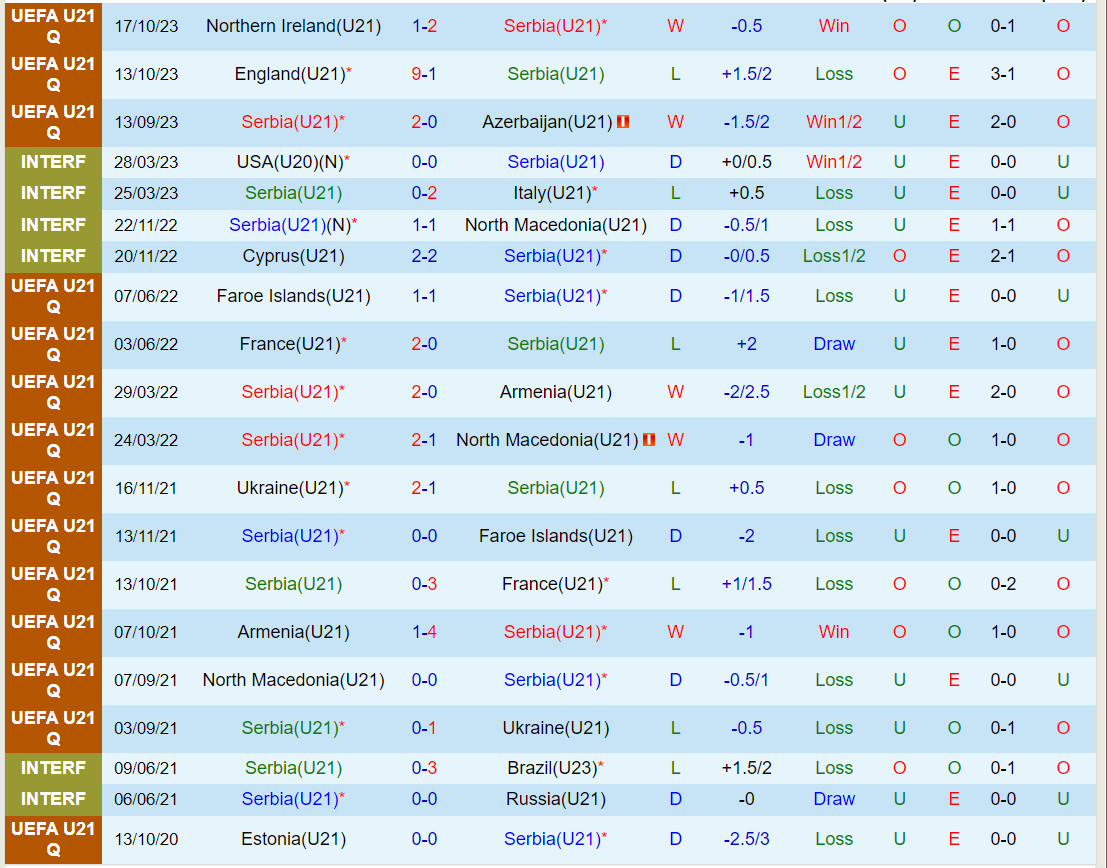Viewport: 1107px width, 868px height.
Task: Select +2 handicap in the 03/06/22 France row
Action: [746, 344]
